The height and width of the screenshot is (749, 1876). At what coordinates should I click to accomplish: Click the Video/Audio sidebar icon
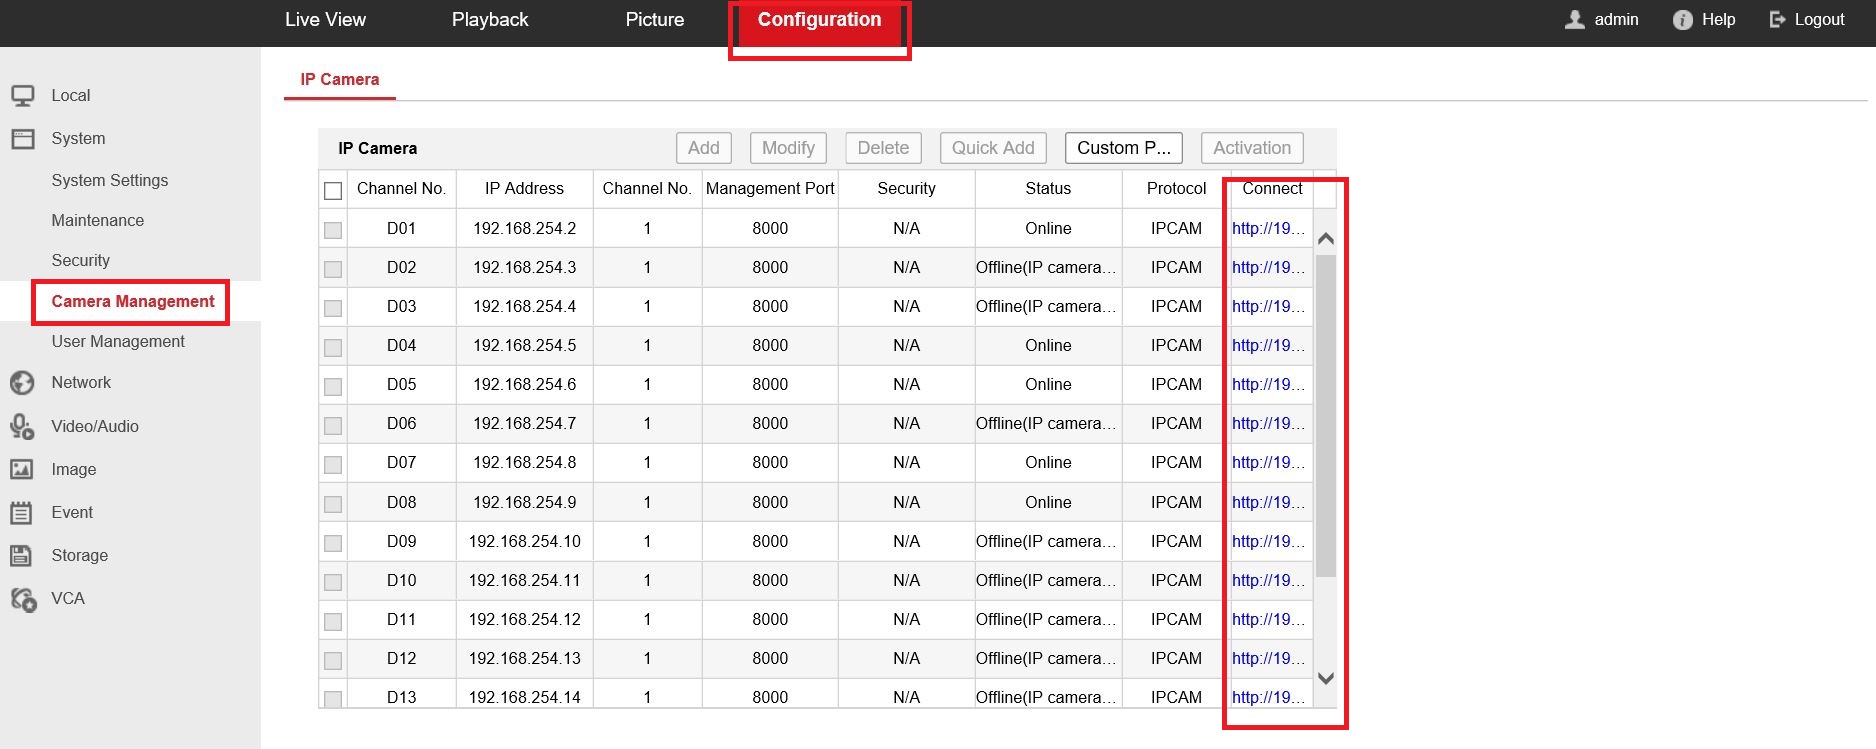tap(22, 427)
